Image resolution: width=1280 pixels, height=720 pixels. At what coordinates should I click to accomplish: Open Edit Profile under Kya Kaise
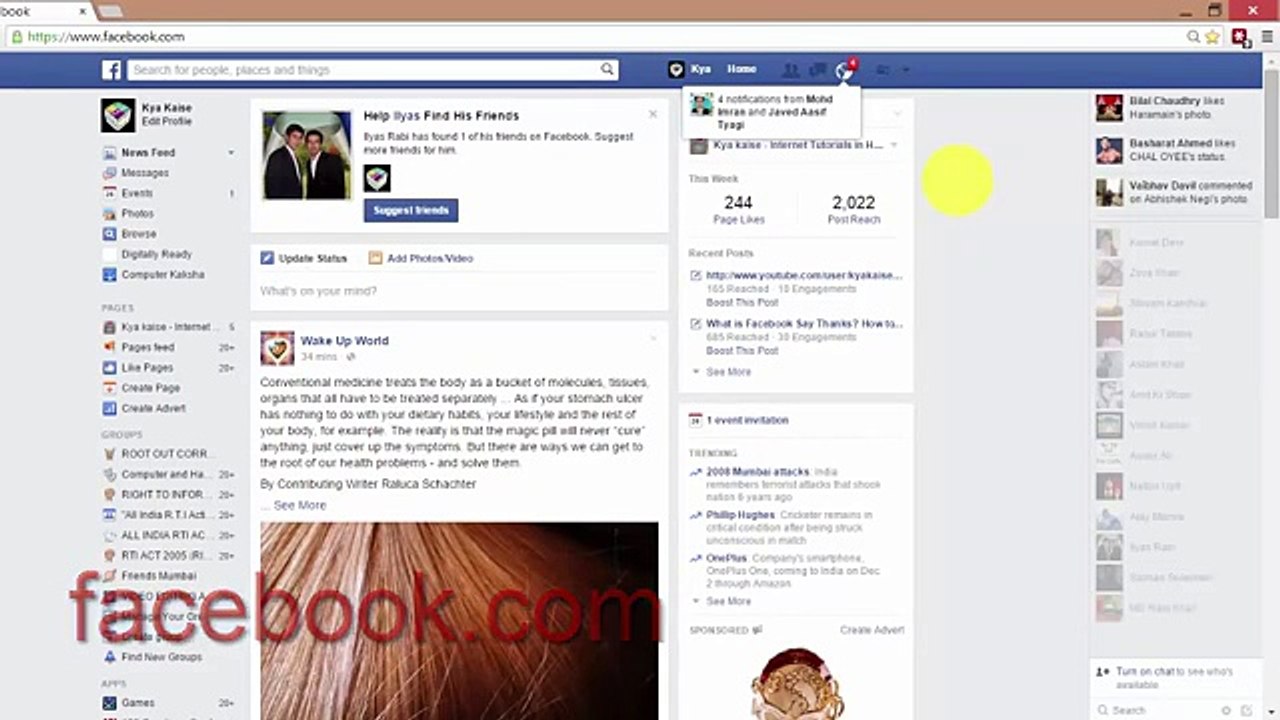[166, 122]
